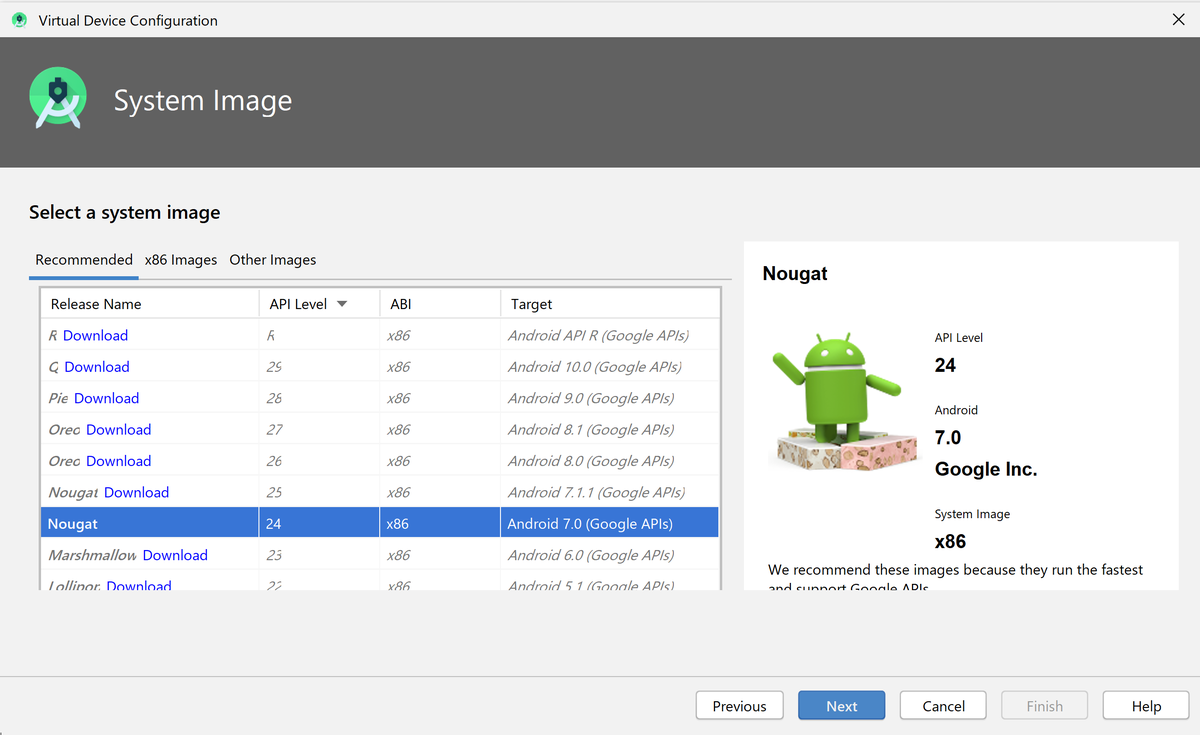Download the Pie system image
The width and height of the screenshot is (1200, 735).
coord(106,397)
